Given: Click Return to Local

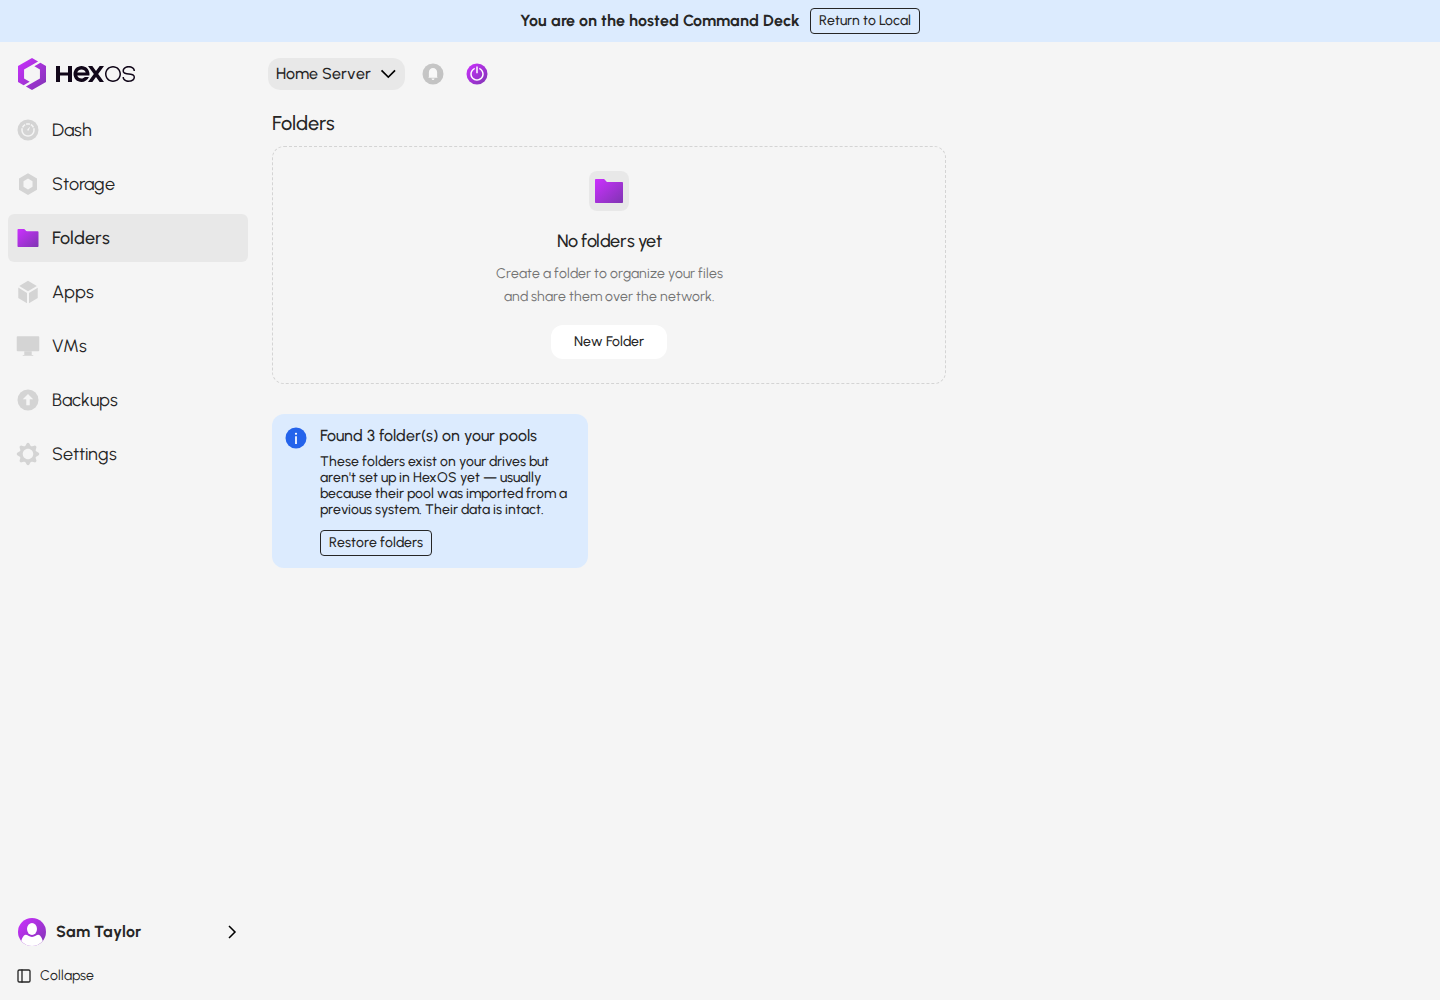Looking at the screenshot, I should click(x=865, y=21).
